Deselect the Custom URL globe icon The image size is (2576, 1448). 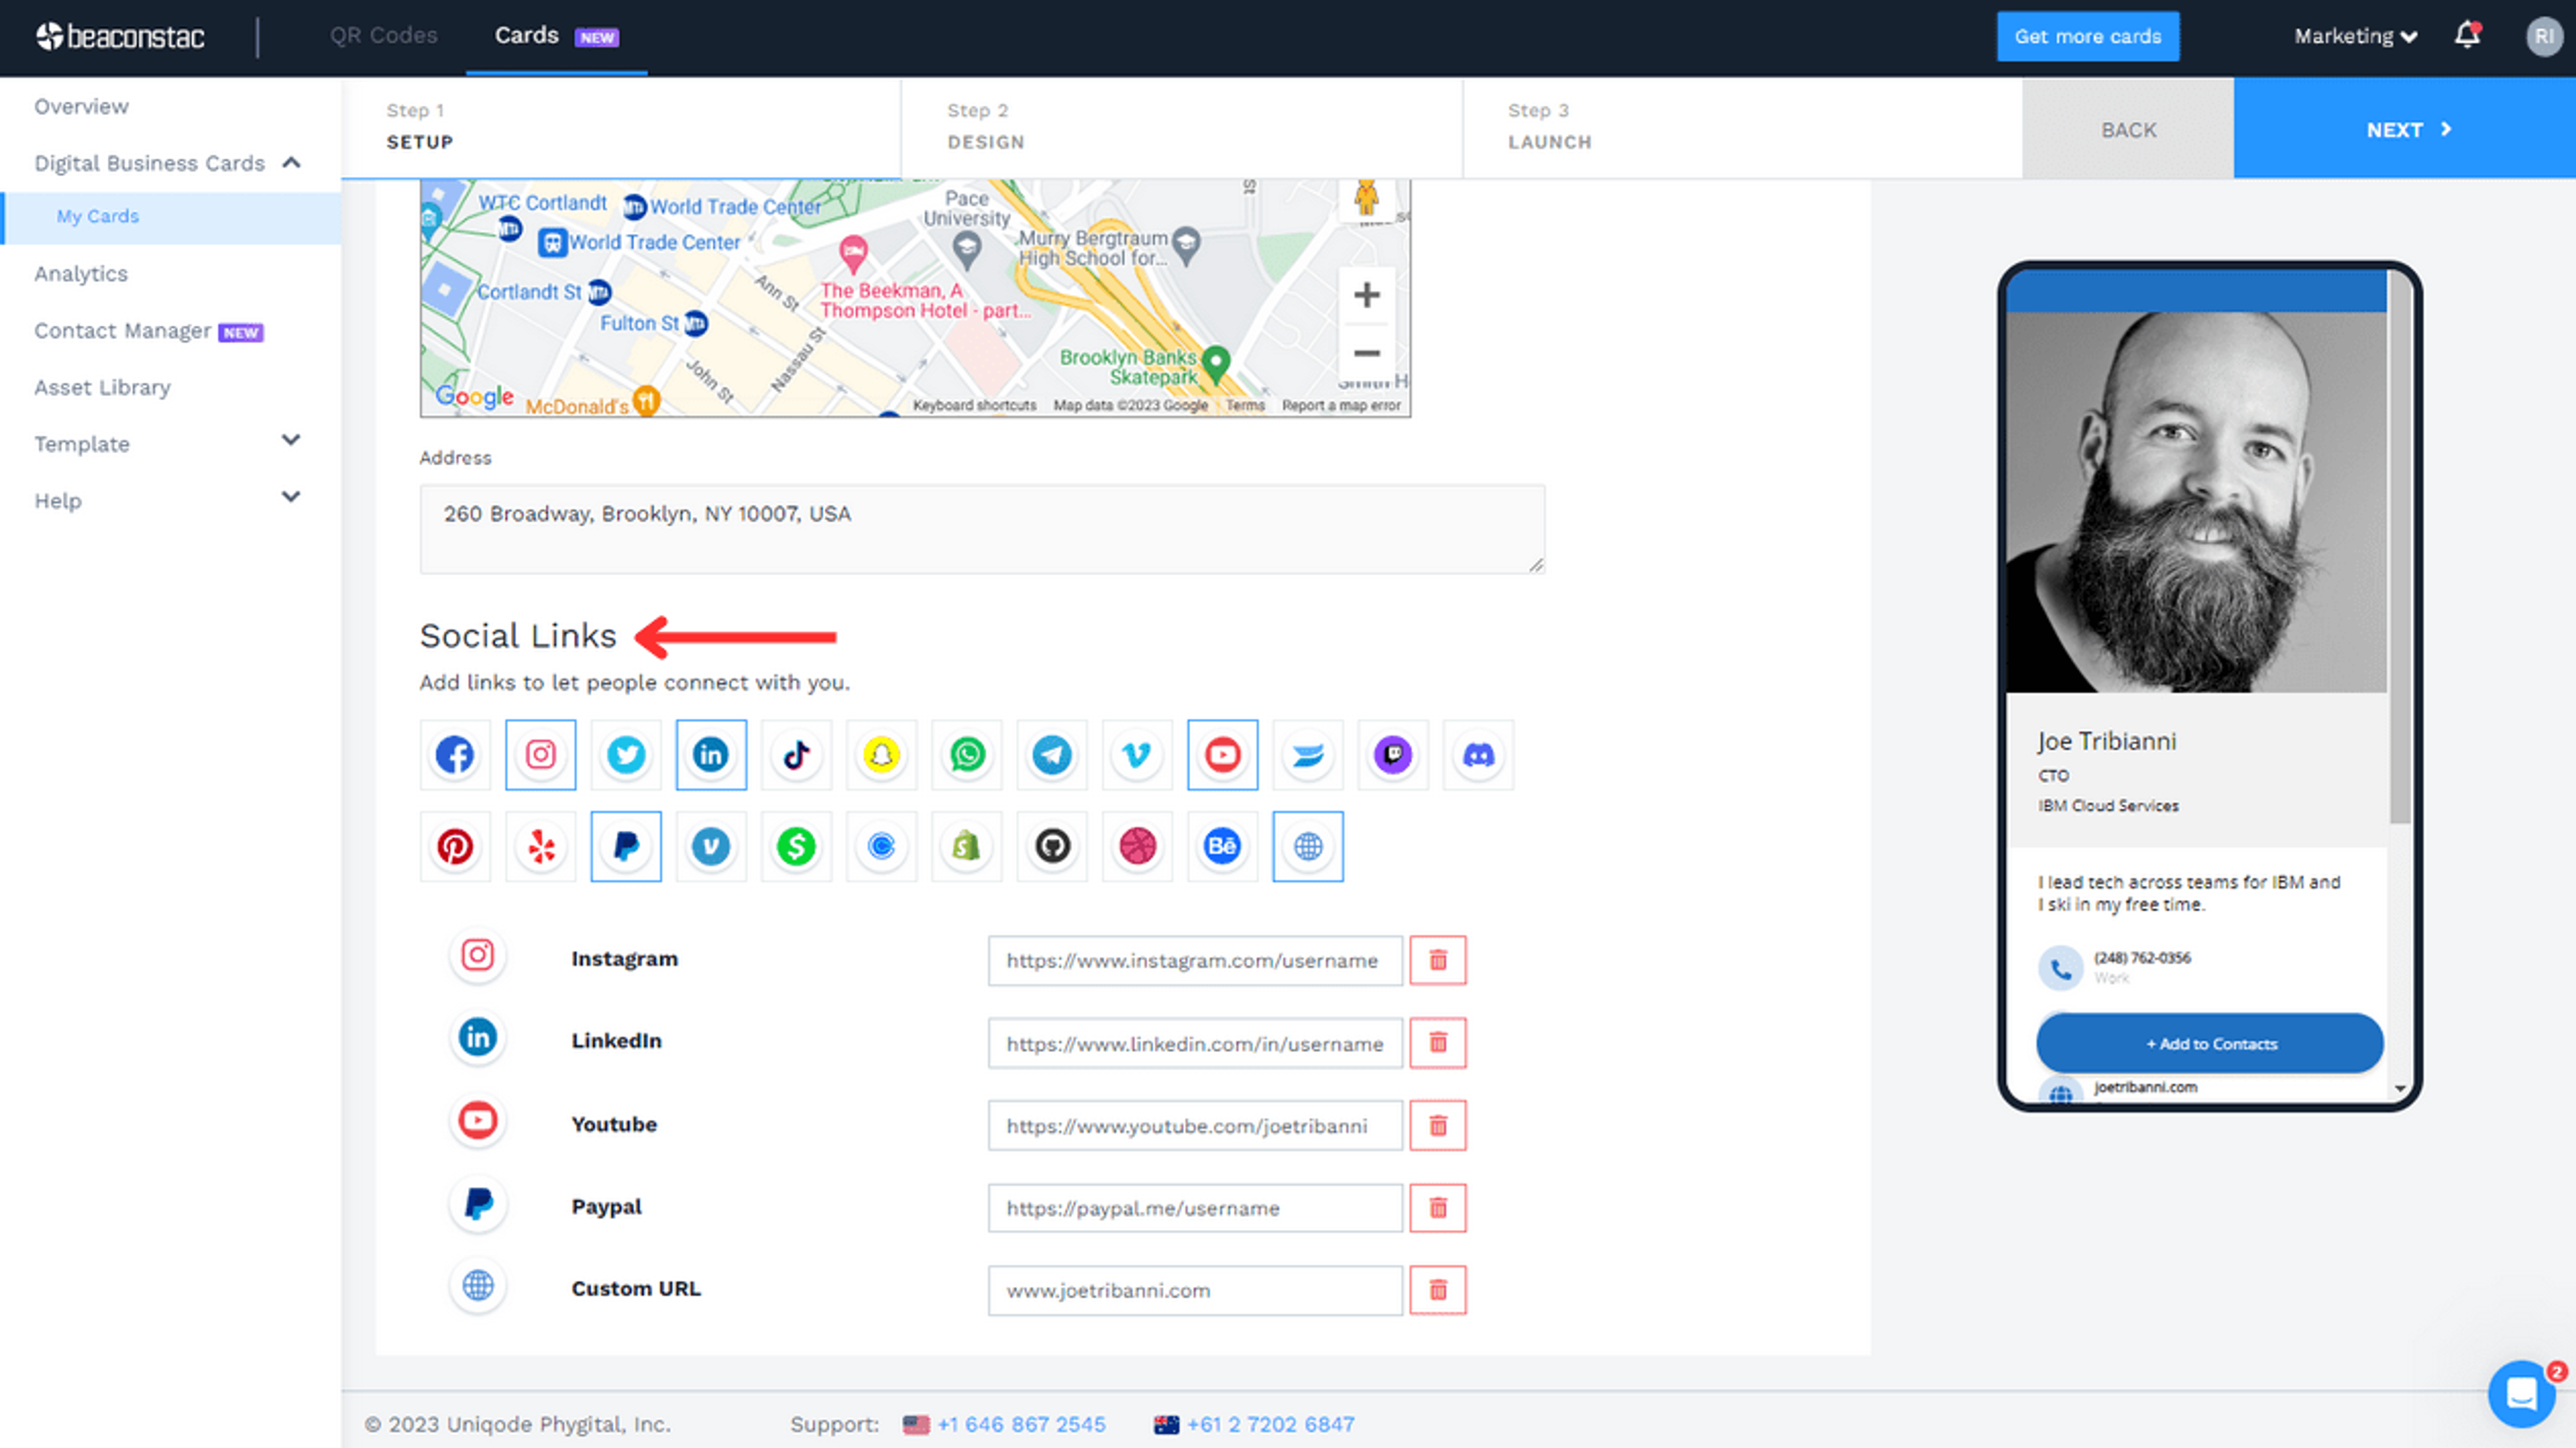click(1307, 847)
